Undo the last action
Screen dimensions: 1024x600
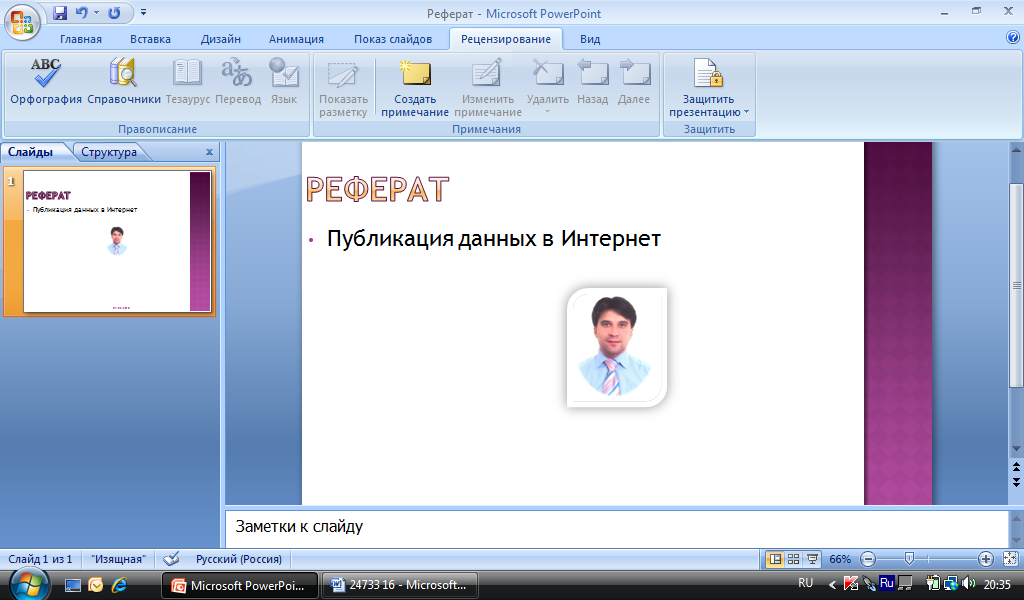point(81,13)
